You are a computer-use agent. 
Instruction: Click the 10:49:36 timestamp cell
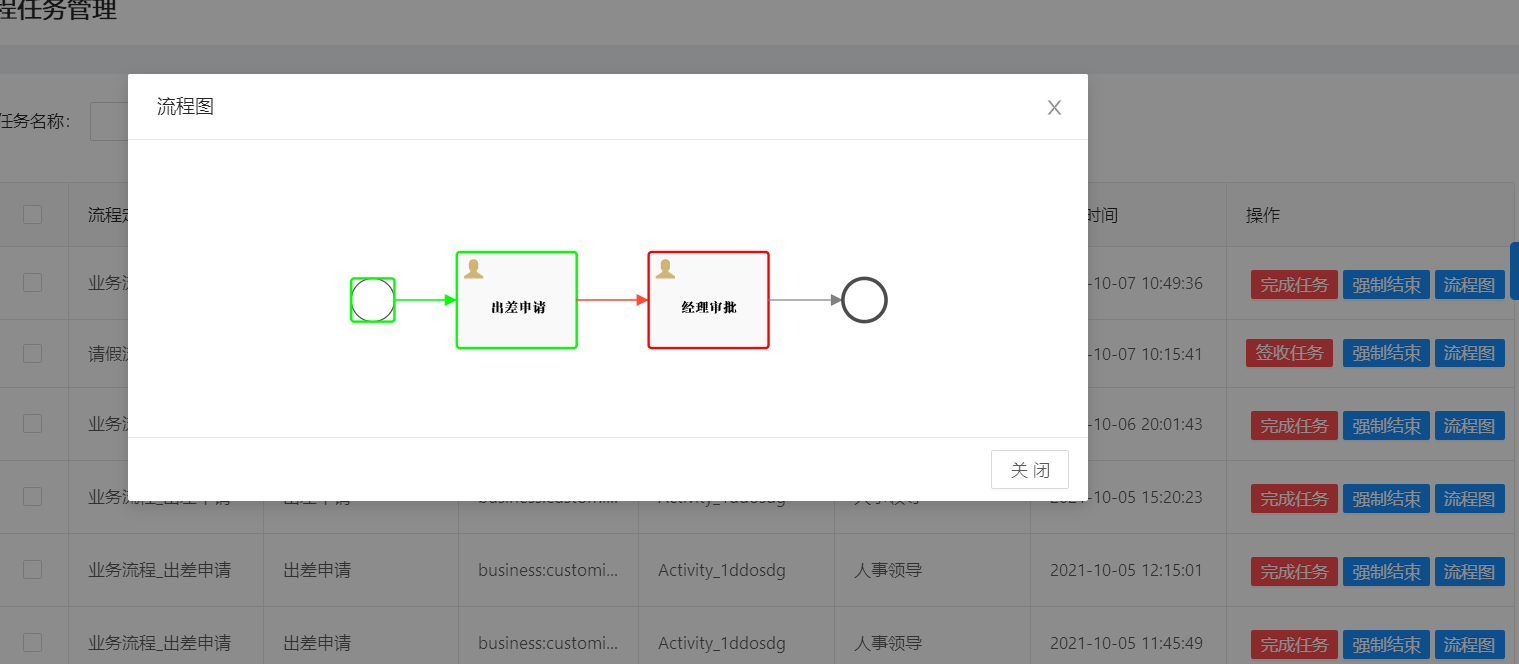[x=1145, y=283]
